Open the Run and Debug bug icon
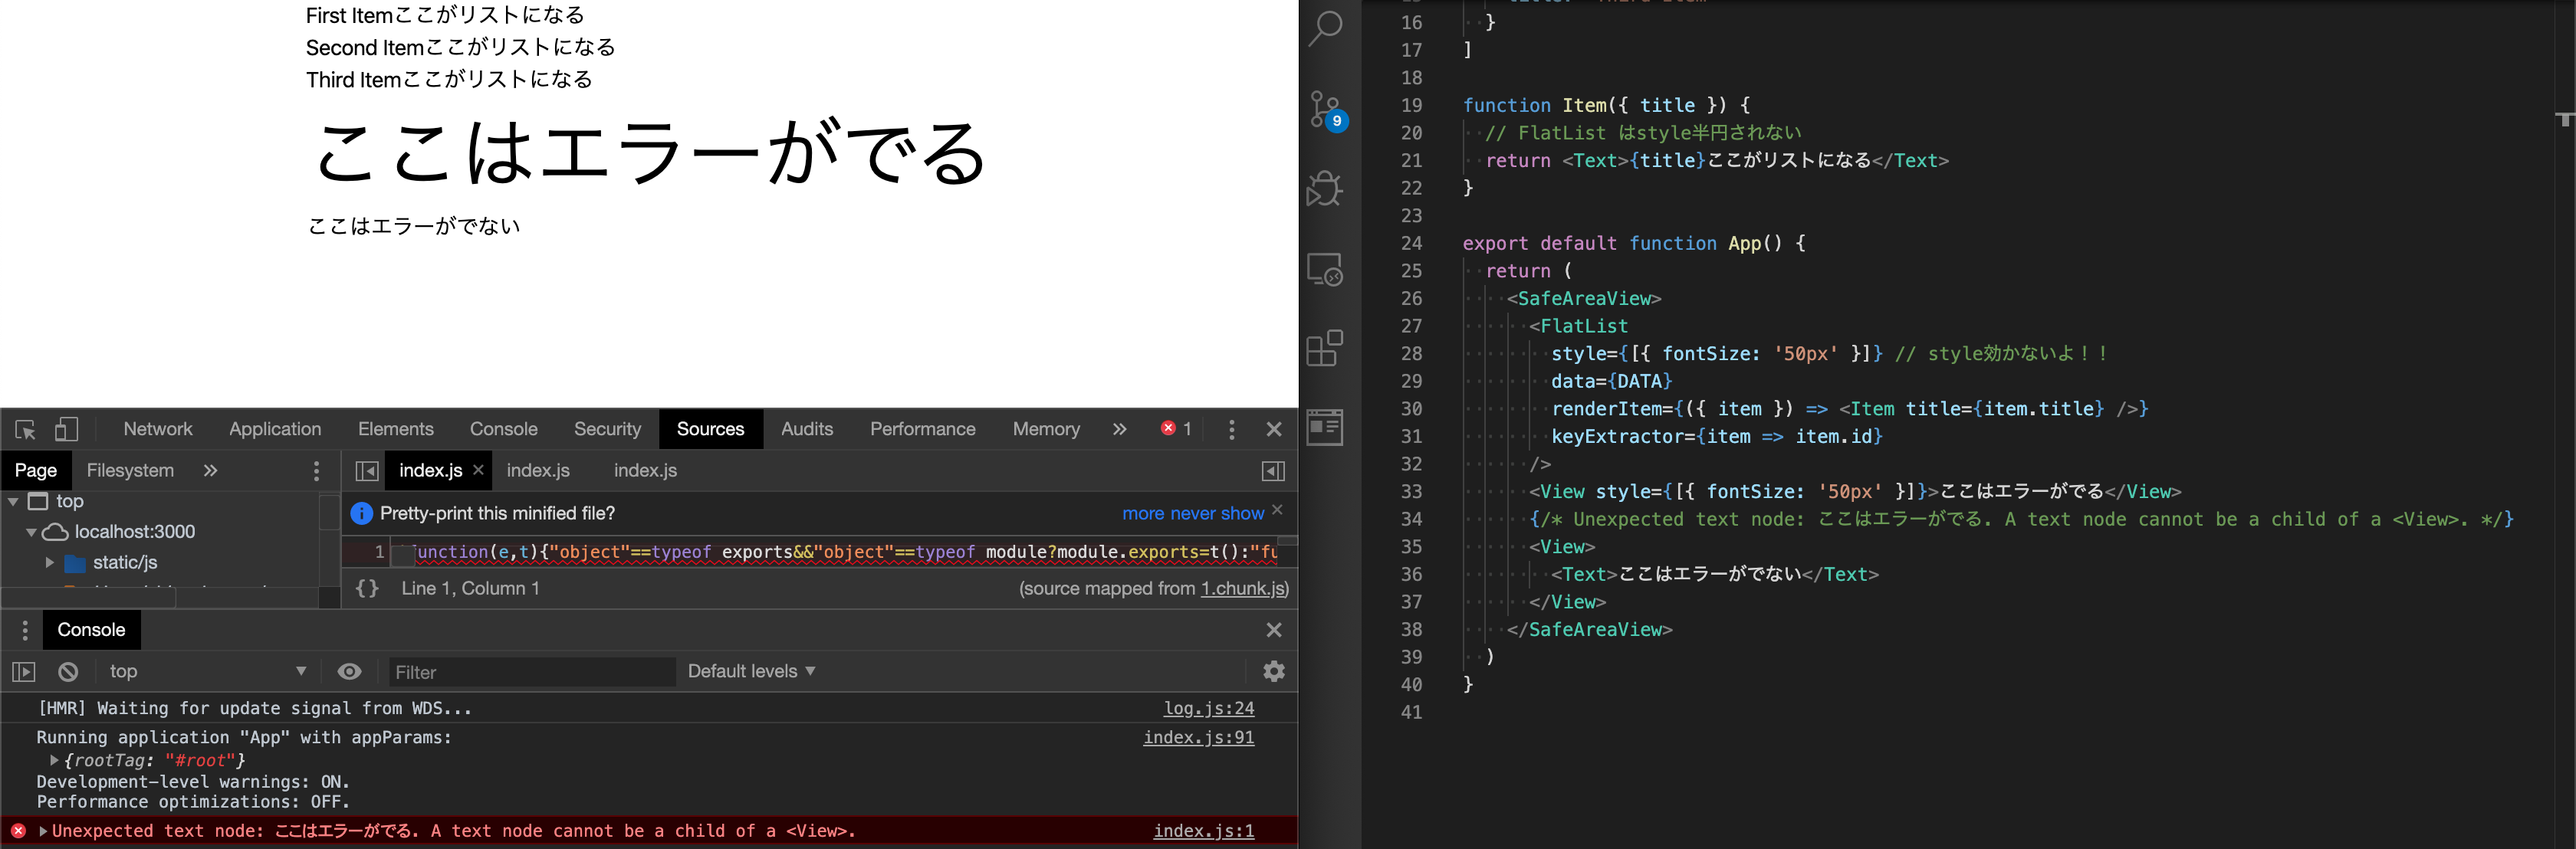Screen dimensions: 2576x849 (1326, 189)
